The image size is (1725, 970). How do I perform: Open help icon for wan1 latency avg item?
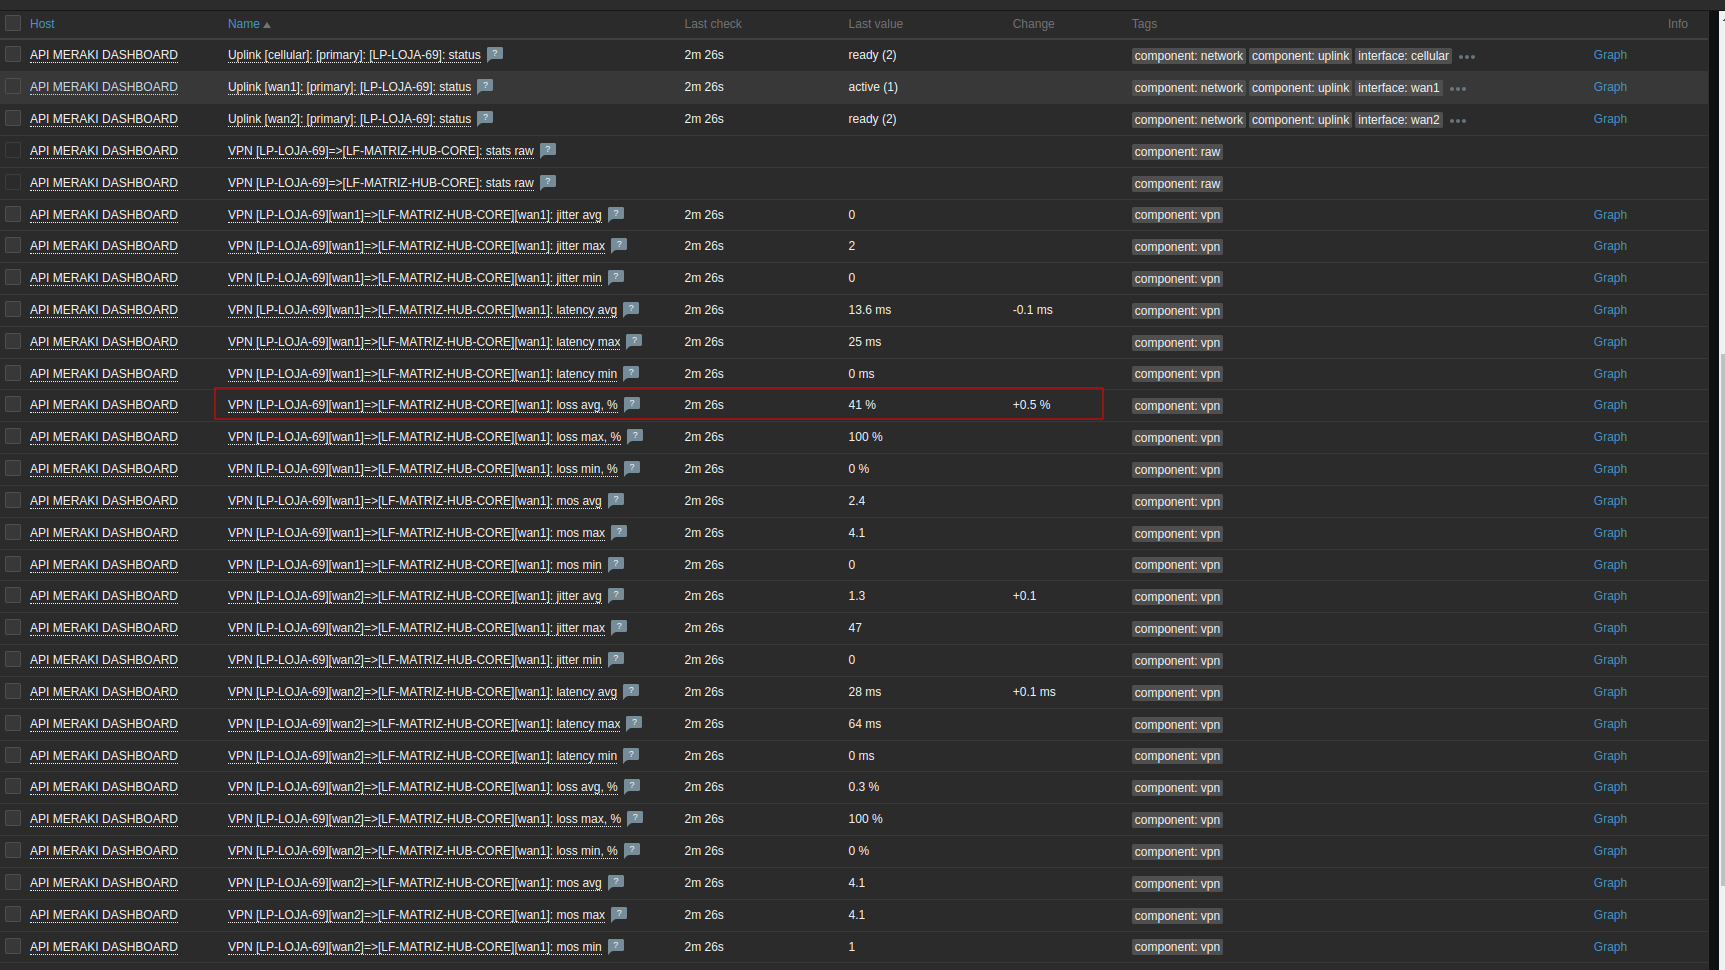631,309
